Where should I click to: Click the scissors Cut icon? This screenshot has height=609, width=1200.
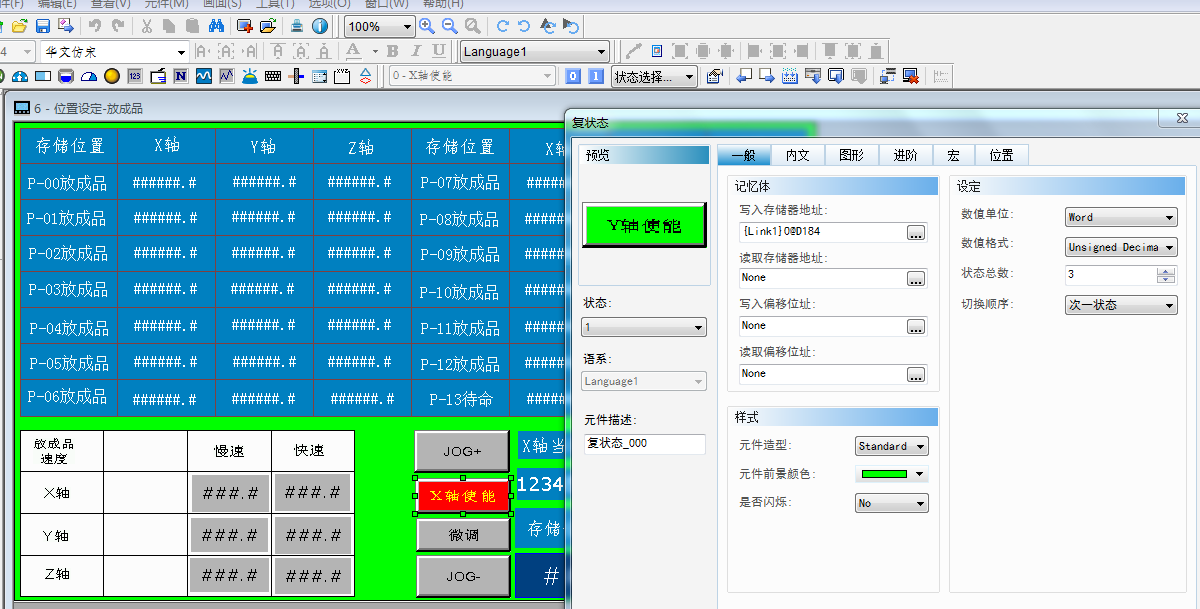coord(147,26)
